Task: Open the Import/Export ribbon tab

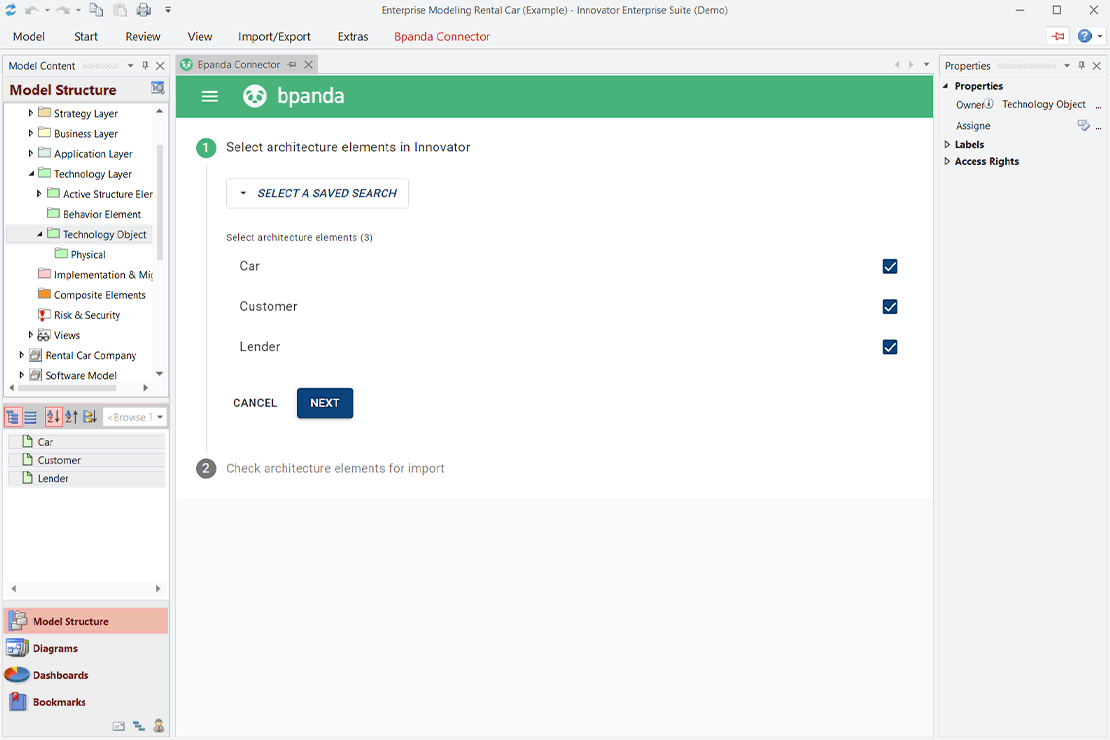Action: [x=274, y=37]
